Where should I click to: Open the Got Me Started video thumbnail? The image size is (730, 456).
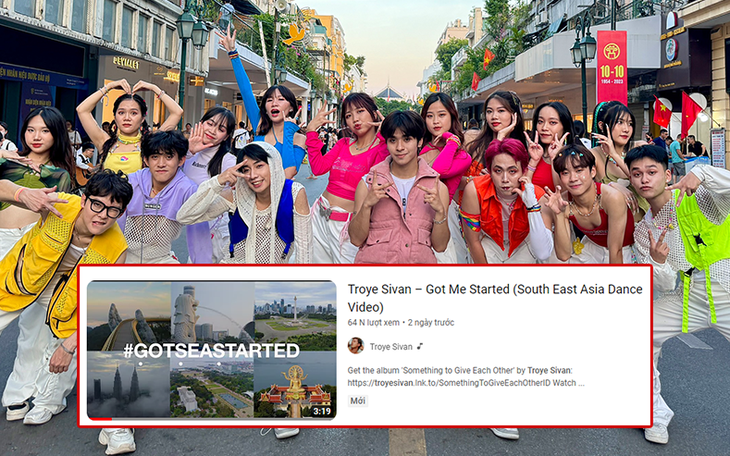coord(211,349)
